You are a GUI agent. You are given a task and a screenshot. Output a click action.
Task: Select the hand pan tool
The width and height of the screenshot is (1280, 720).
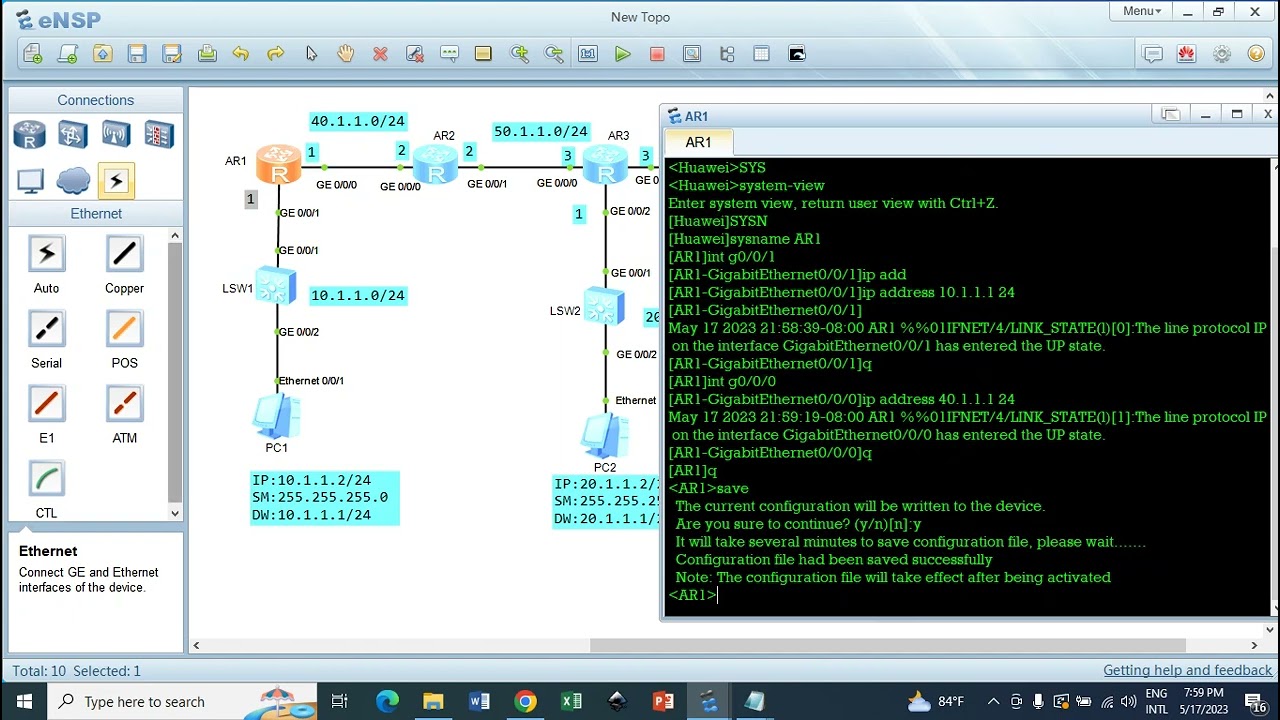(345, 54)
